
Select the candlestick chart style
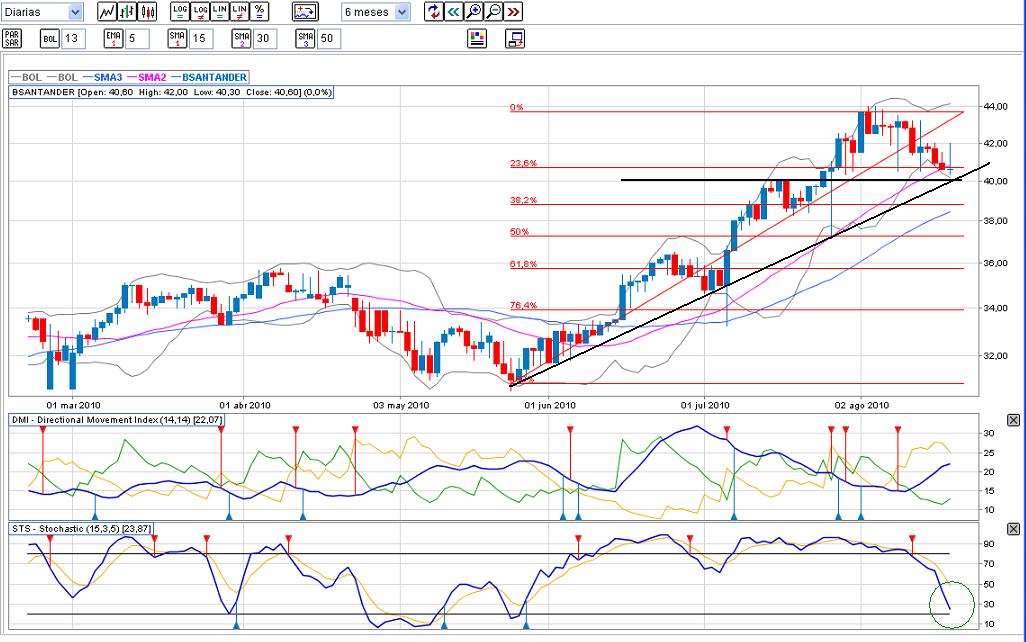(148, 12)
